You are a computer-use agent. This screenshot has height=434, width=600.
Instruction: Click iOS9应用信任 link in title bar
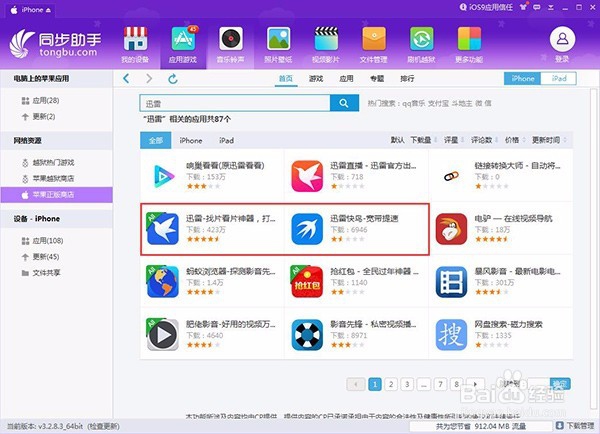click(486, 7)
